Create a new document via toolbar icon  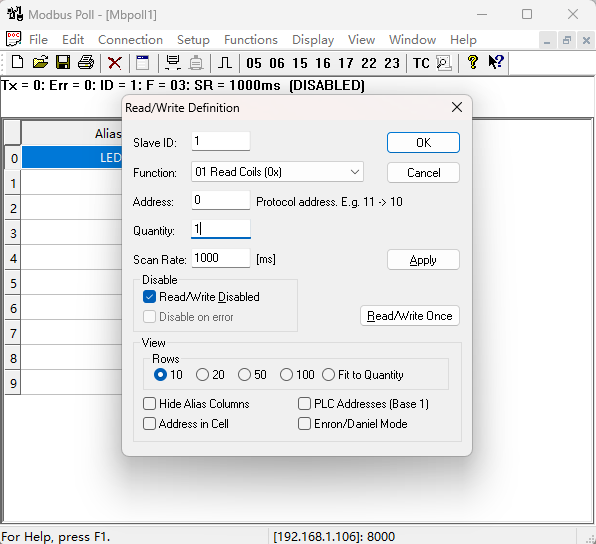click(x=17, y=62)
